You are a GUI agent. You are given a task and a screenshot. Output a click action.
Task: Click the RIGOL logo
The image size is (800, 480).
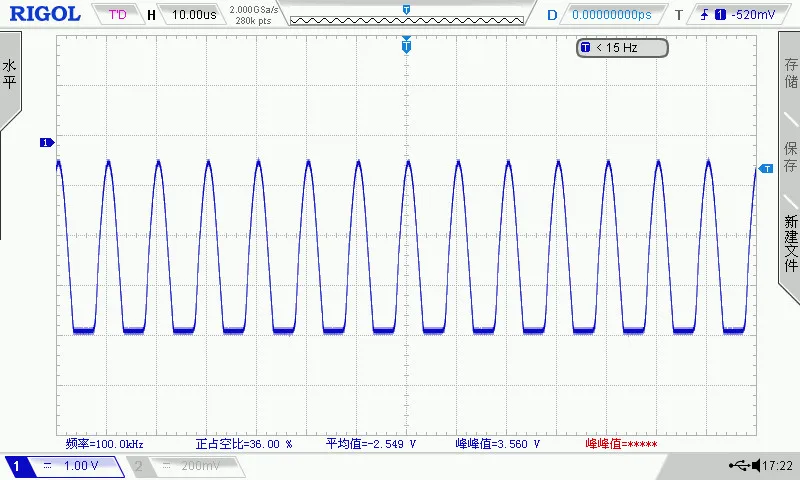(x=45, y=14)
